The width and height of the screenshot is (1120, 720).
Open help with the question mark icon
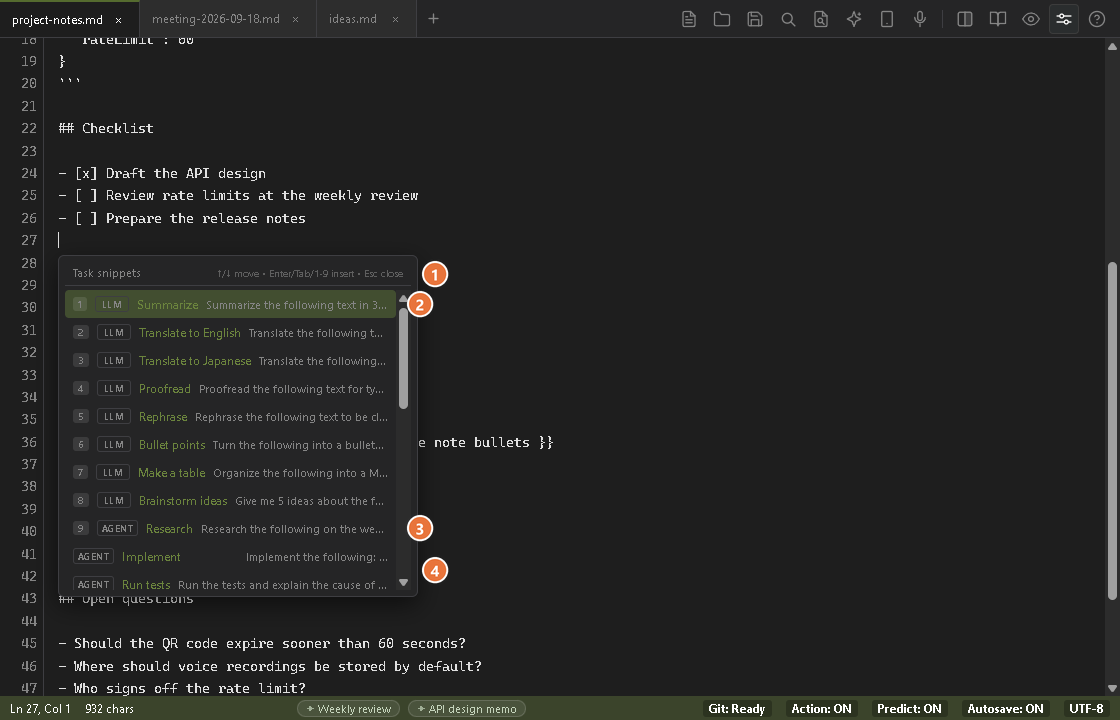(x=1096, y=19)
